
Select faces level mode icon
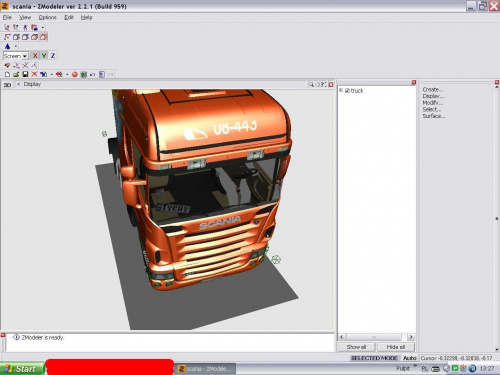25,27
